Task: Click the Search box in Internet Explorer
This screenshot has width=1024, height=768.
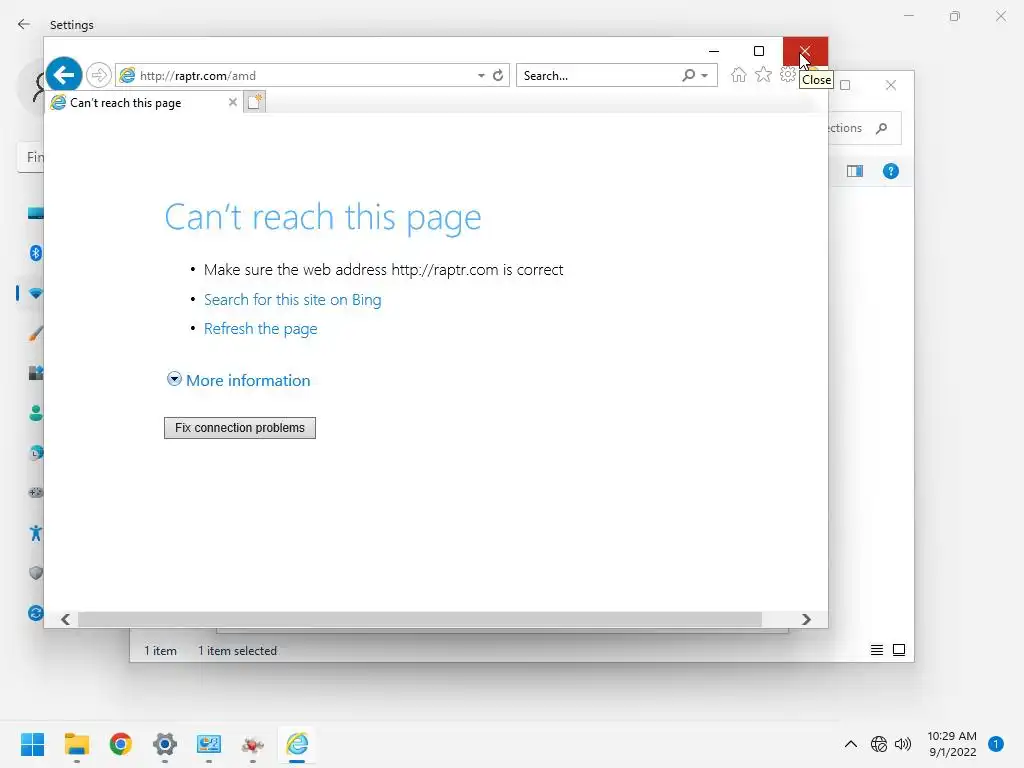Action: (600, 75)
